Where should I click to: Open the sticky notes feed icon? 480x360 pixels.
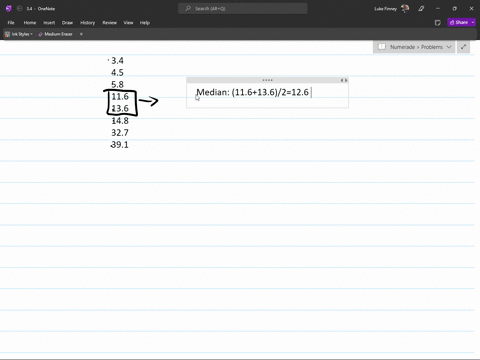pos(438,23)
